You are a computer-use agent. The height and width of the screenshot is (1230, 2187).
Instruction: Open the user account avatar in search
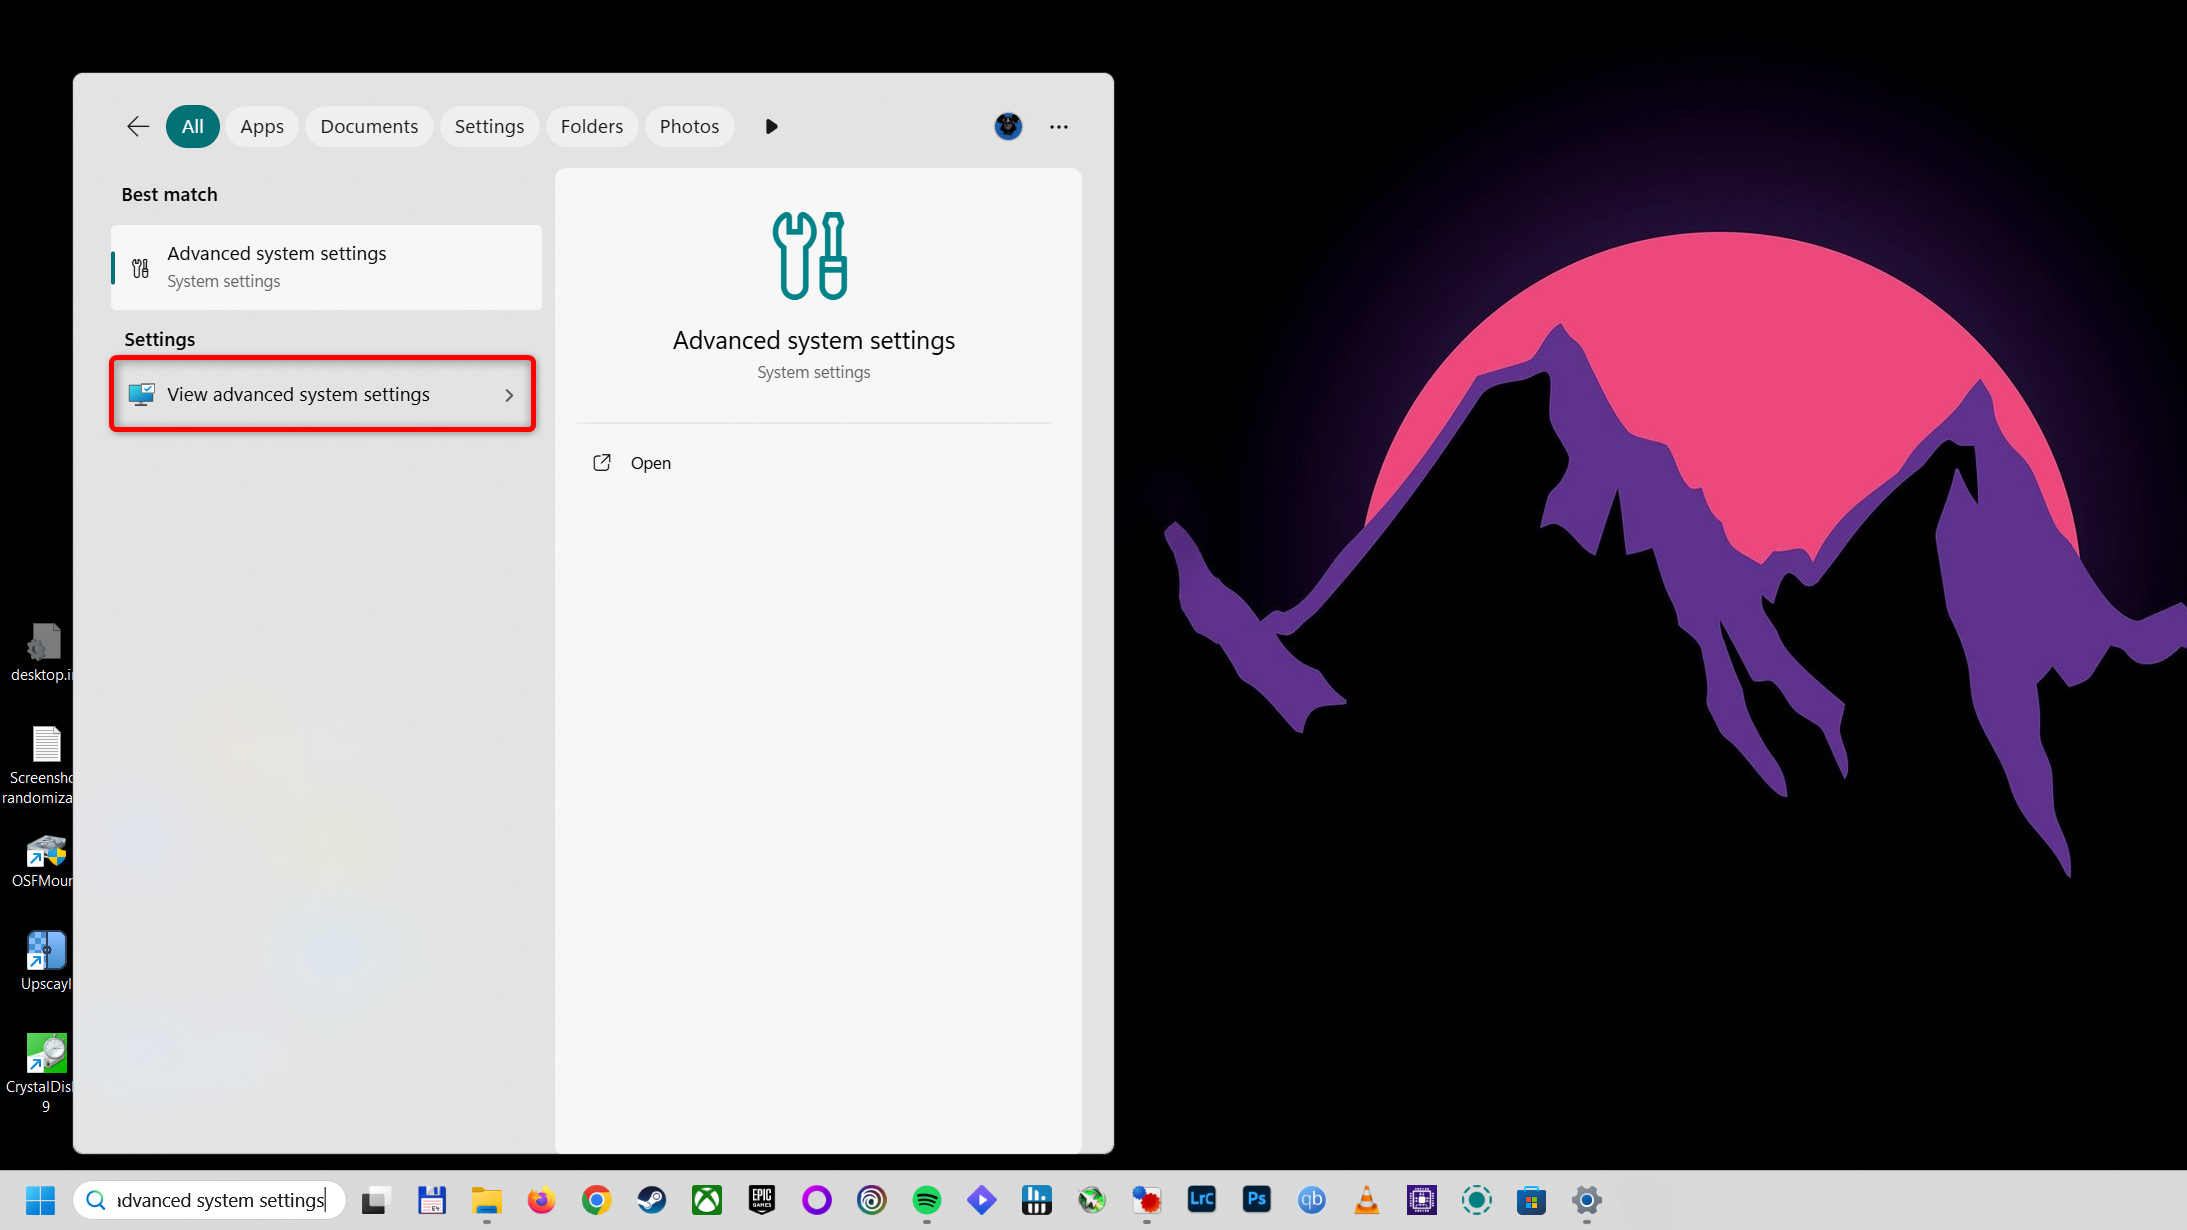pos(1008,126)
